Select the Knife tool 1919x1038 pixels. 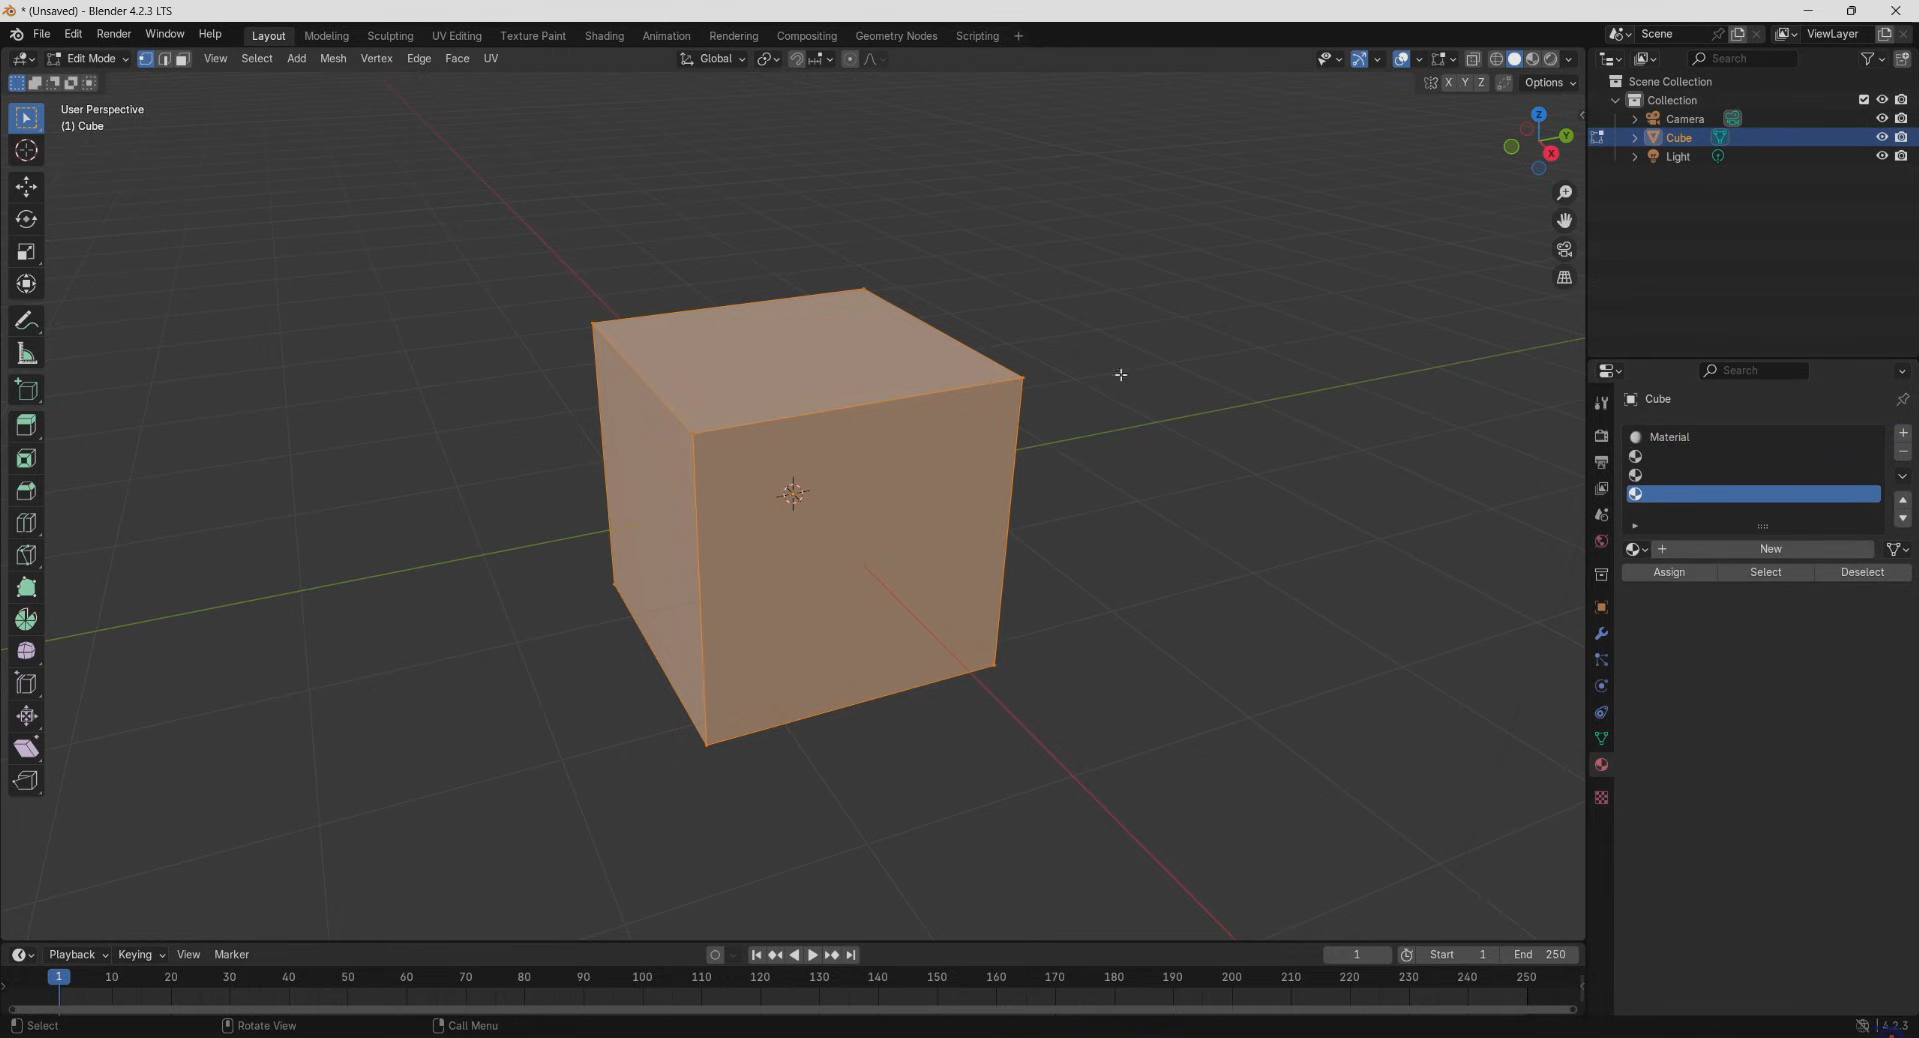[x=26, y=555]
